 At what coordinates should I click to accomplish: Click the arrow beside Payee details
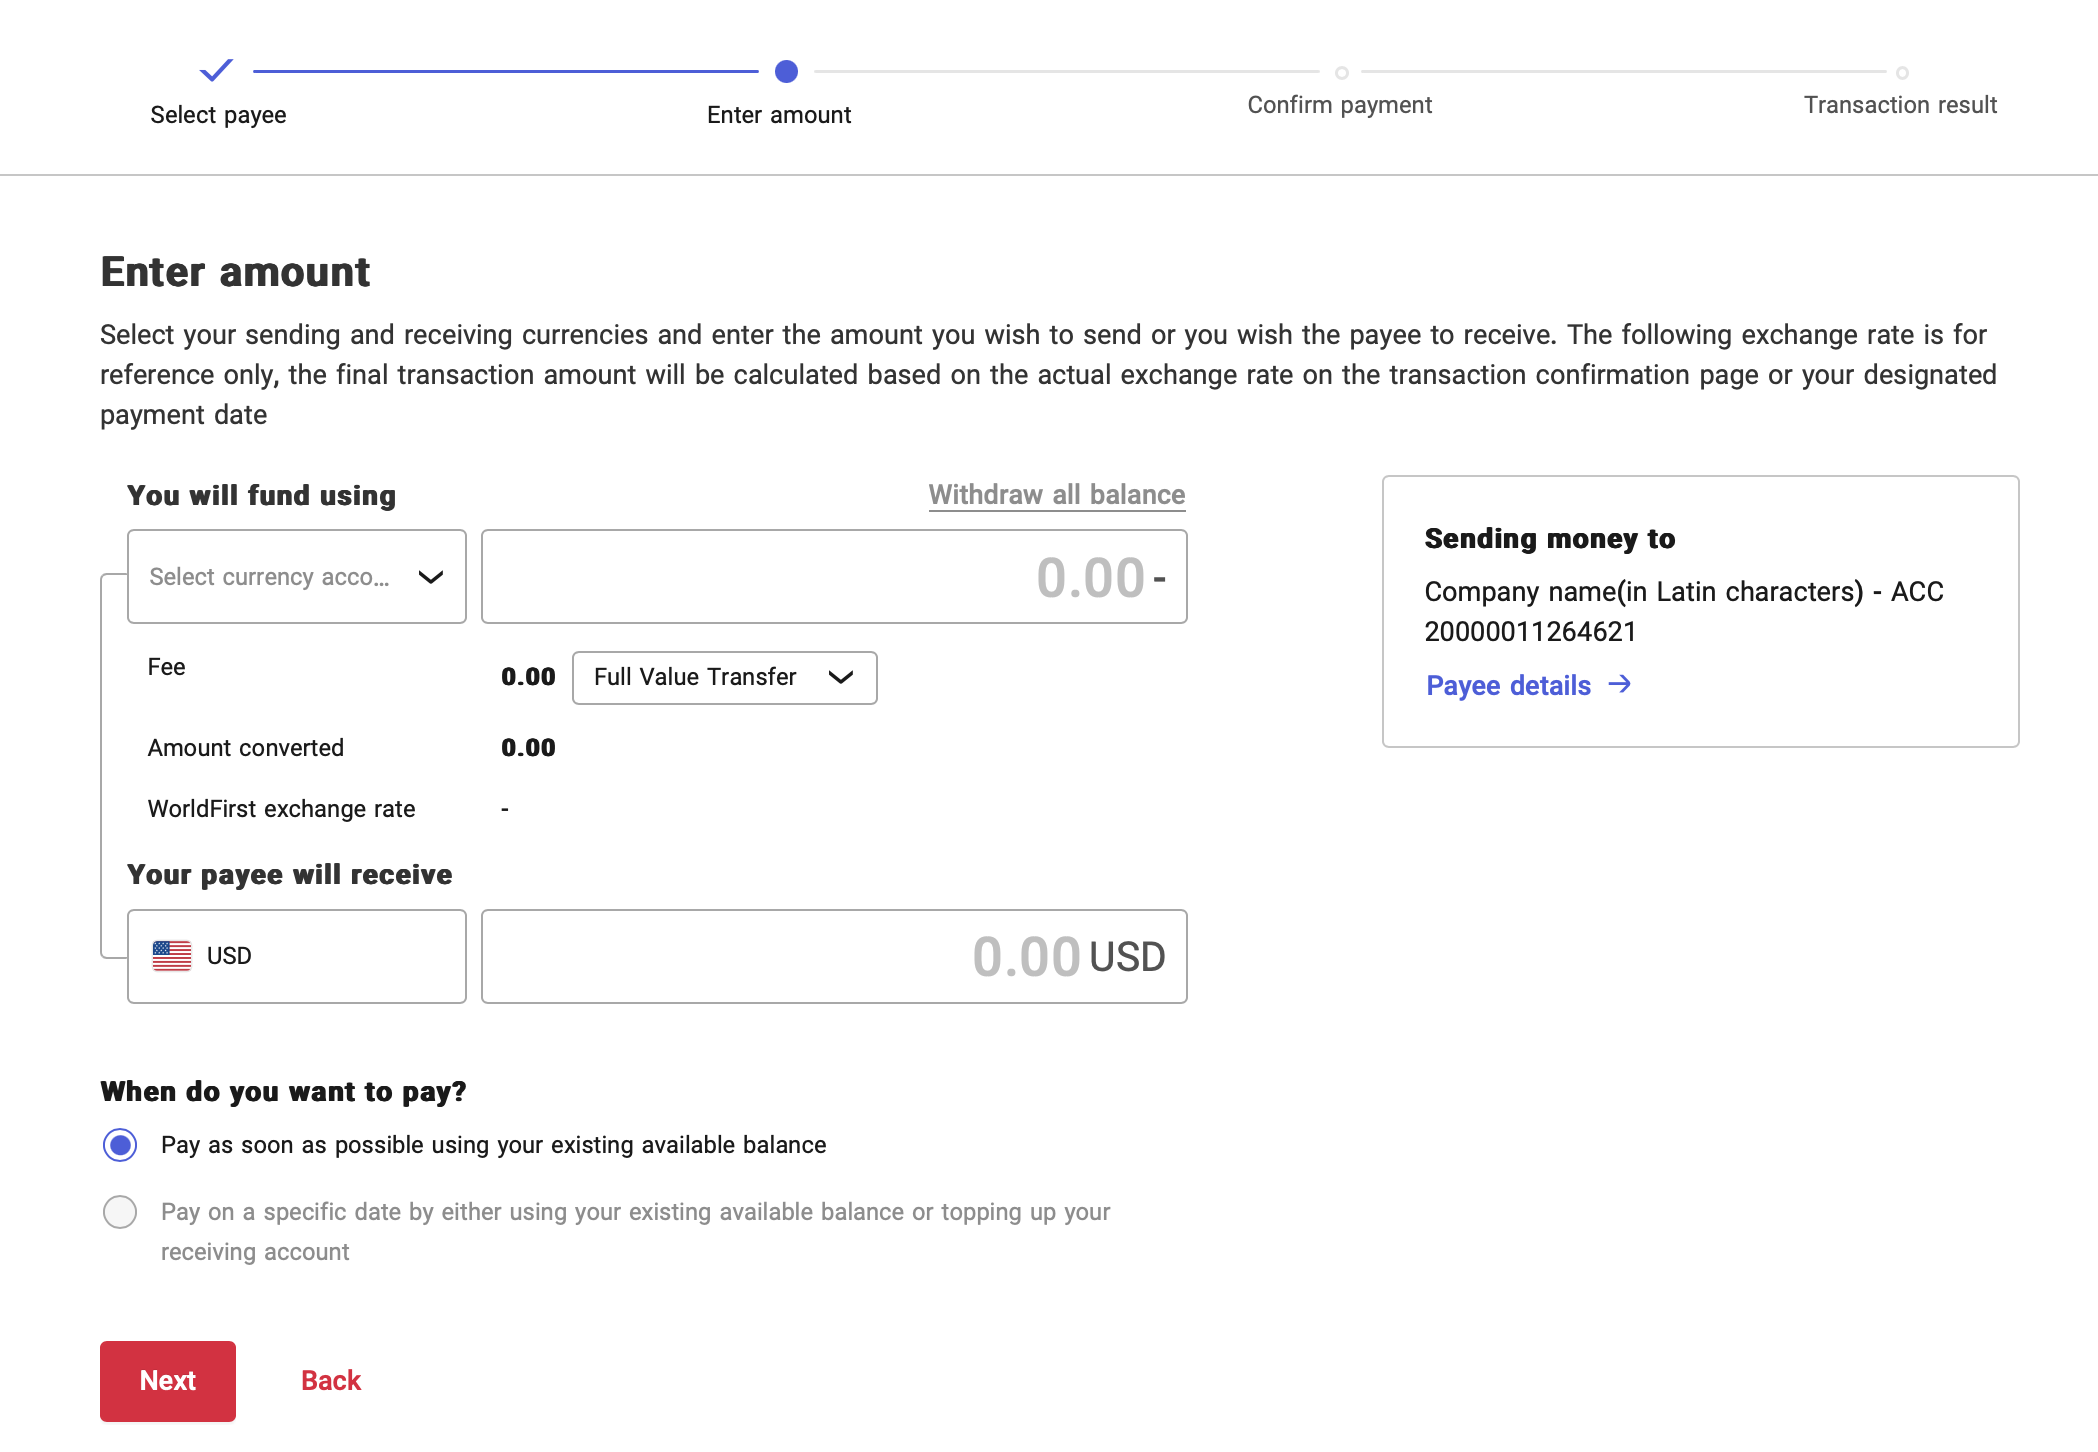click(x=1619, y=685)
